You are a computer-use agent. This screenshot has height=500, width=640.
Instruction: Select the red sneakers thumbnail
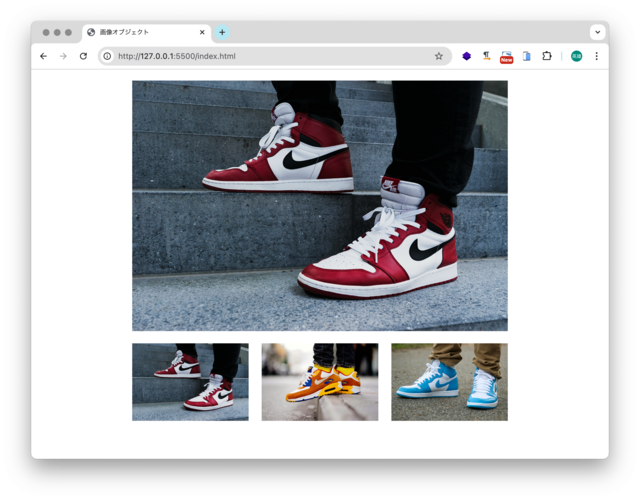pos(190,382)
